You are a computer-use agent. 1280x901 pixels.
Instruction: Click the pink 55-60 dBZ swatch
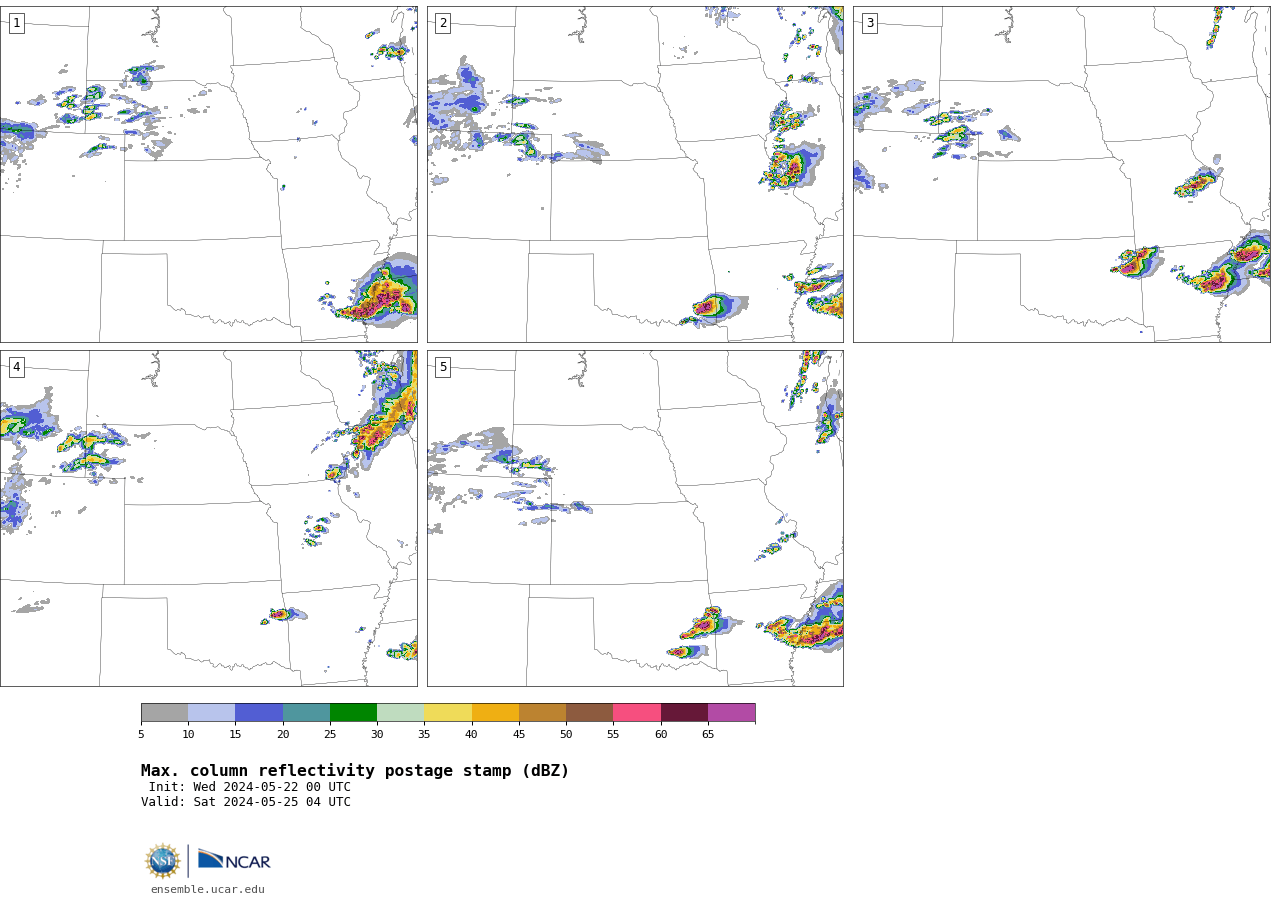coord(637,712)
